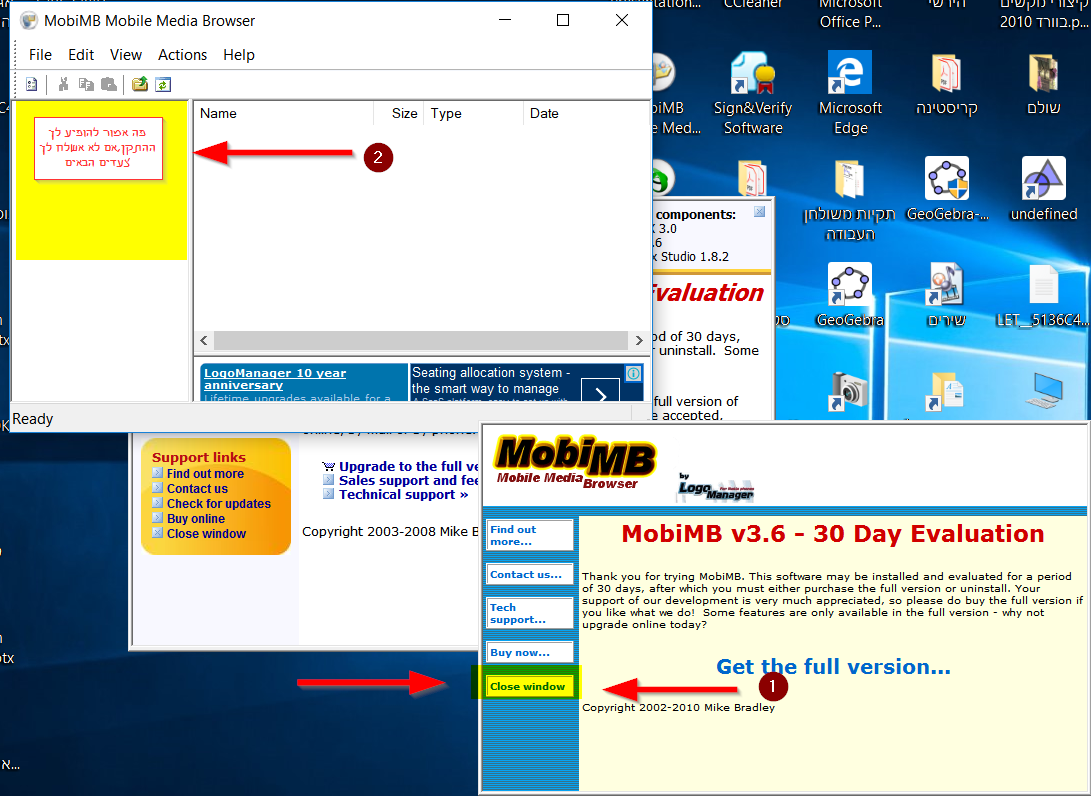This screenshot has height=796, width=1091.
Task: Click Find out more under Support links
Action: pos(205,474)
